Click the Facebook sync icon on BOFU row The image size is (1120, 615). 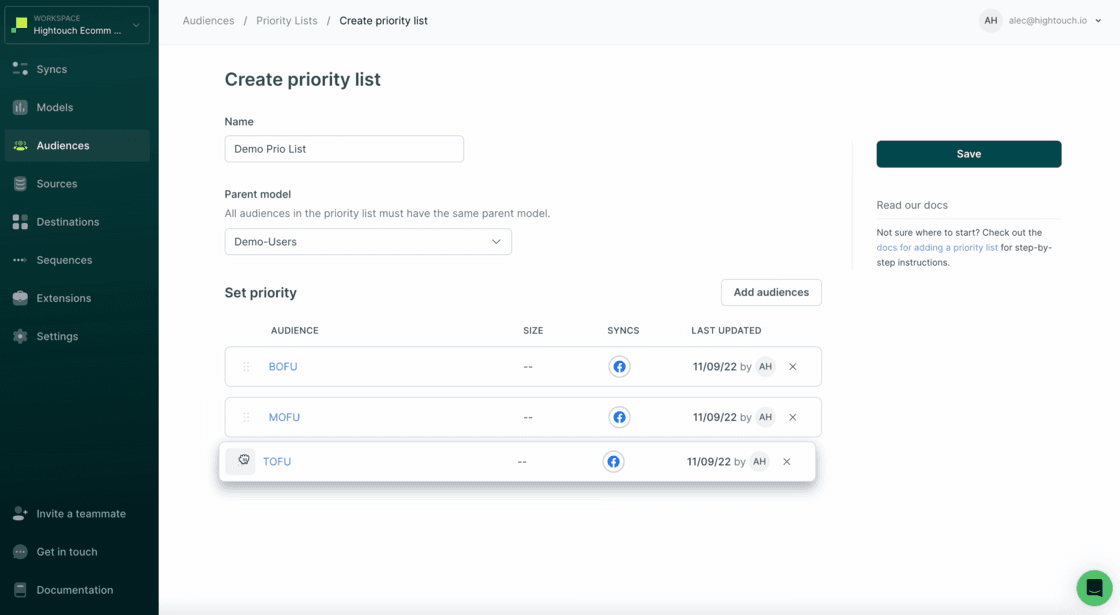point(619,366)
